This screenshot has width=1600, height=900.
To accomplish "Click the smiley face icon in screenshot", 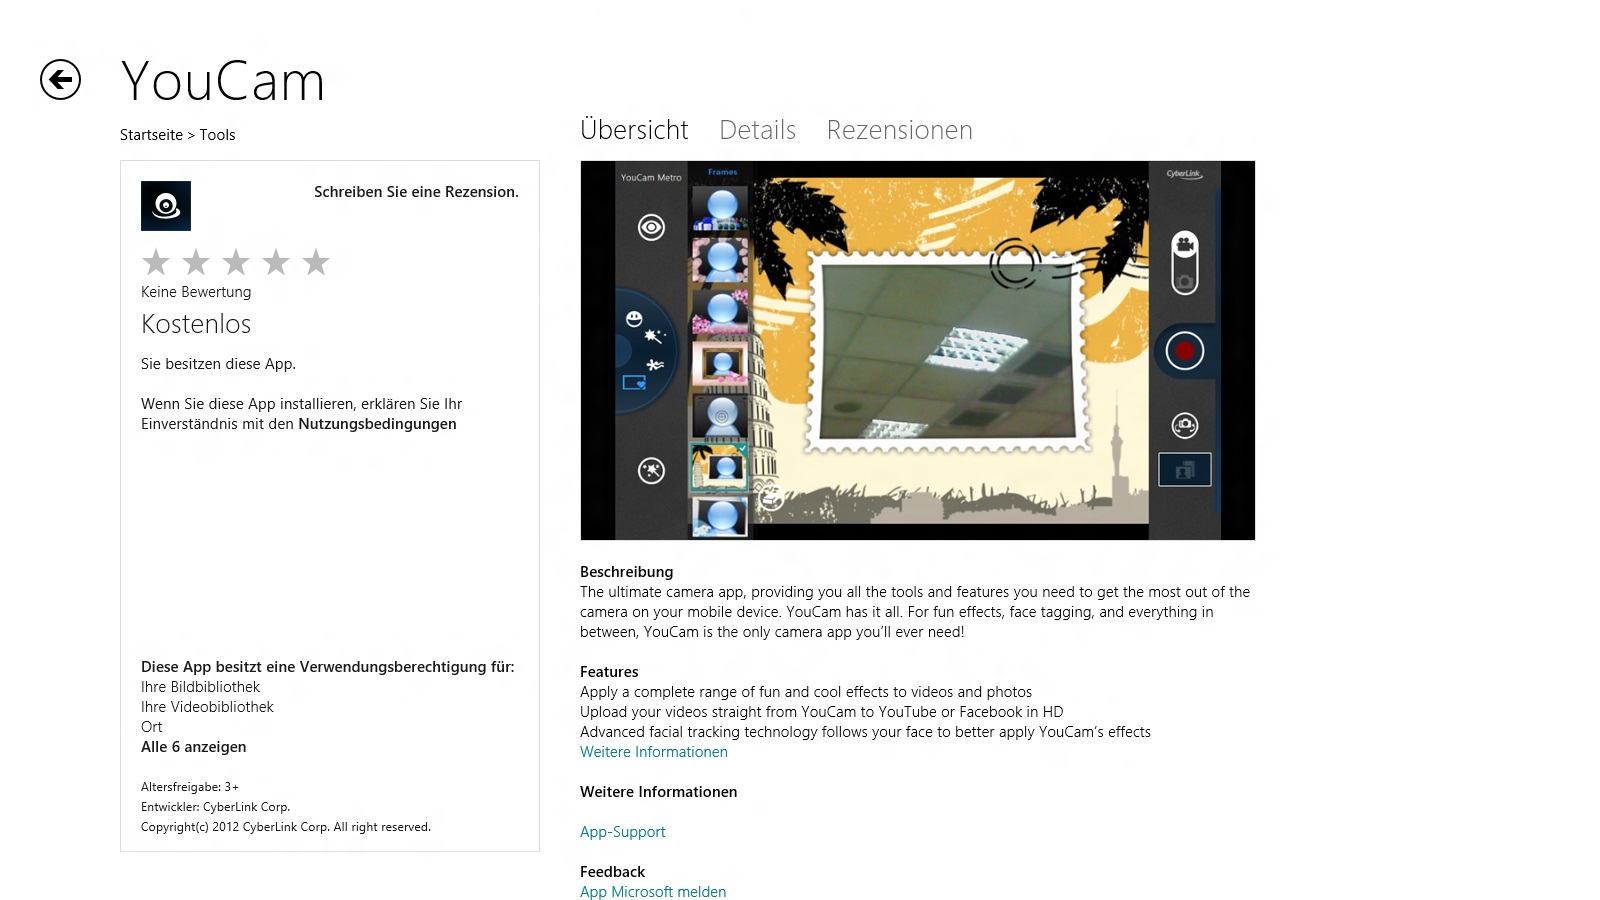I will tap(634, 319).
